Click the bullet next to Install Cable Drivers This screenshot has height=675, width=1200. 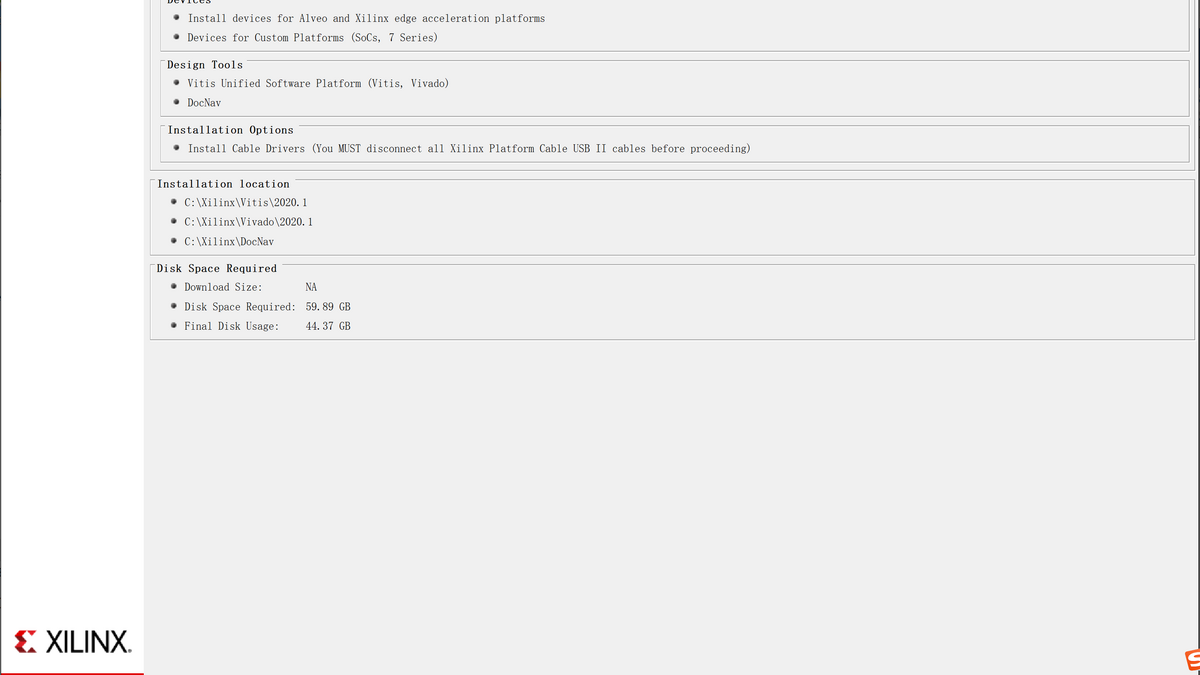pyautogui.click(x=176, y=148)
